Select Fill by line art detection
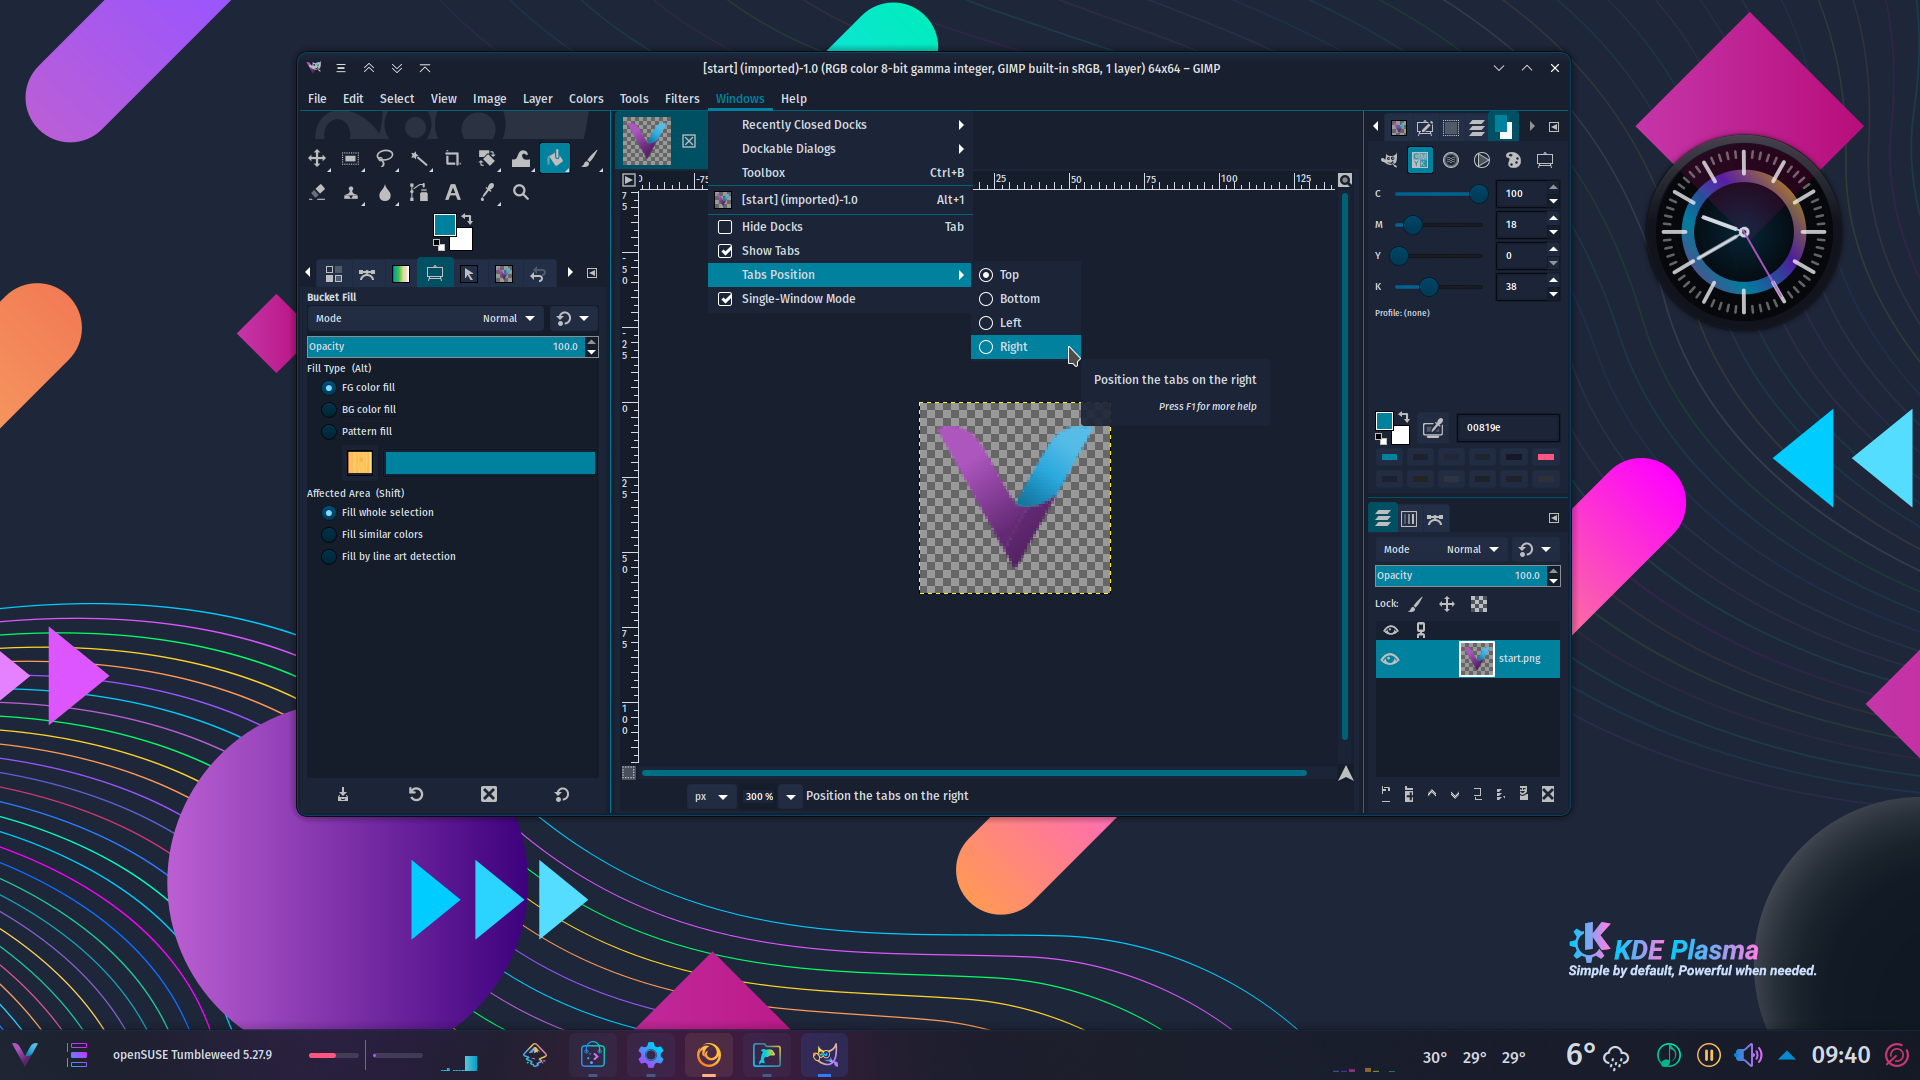1920x1080 pixels. pyautogui.click(x=329, y=557)
